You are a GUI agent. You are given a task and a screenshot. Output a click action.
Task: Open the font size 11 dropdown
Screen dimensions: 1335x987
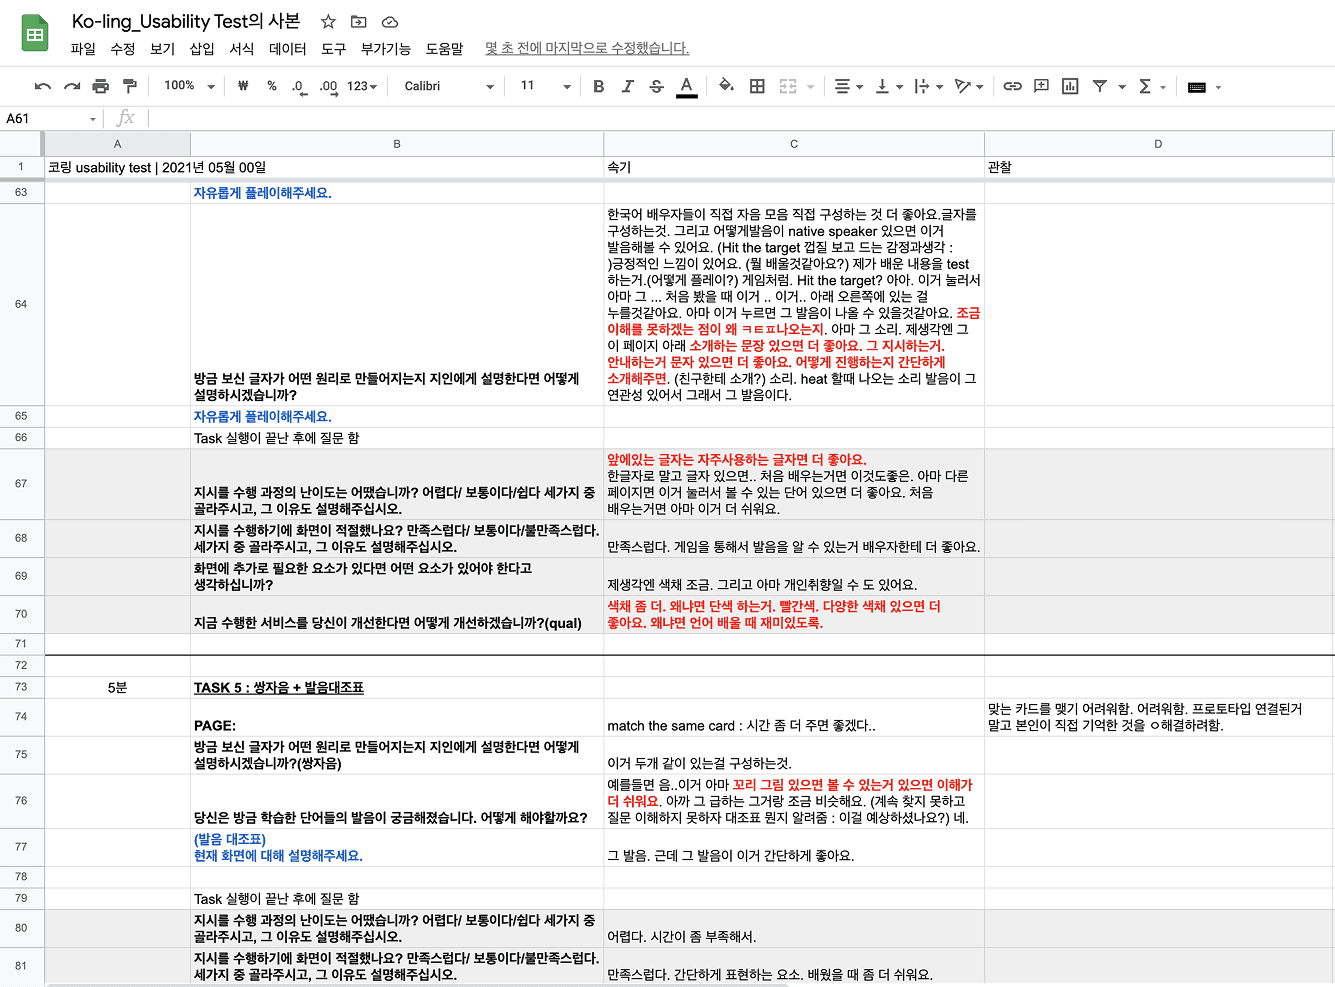(545, 86)
